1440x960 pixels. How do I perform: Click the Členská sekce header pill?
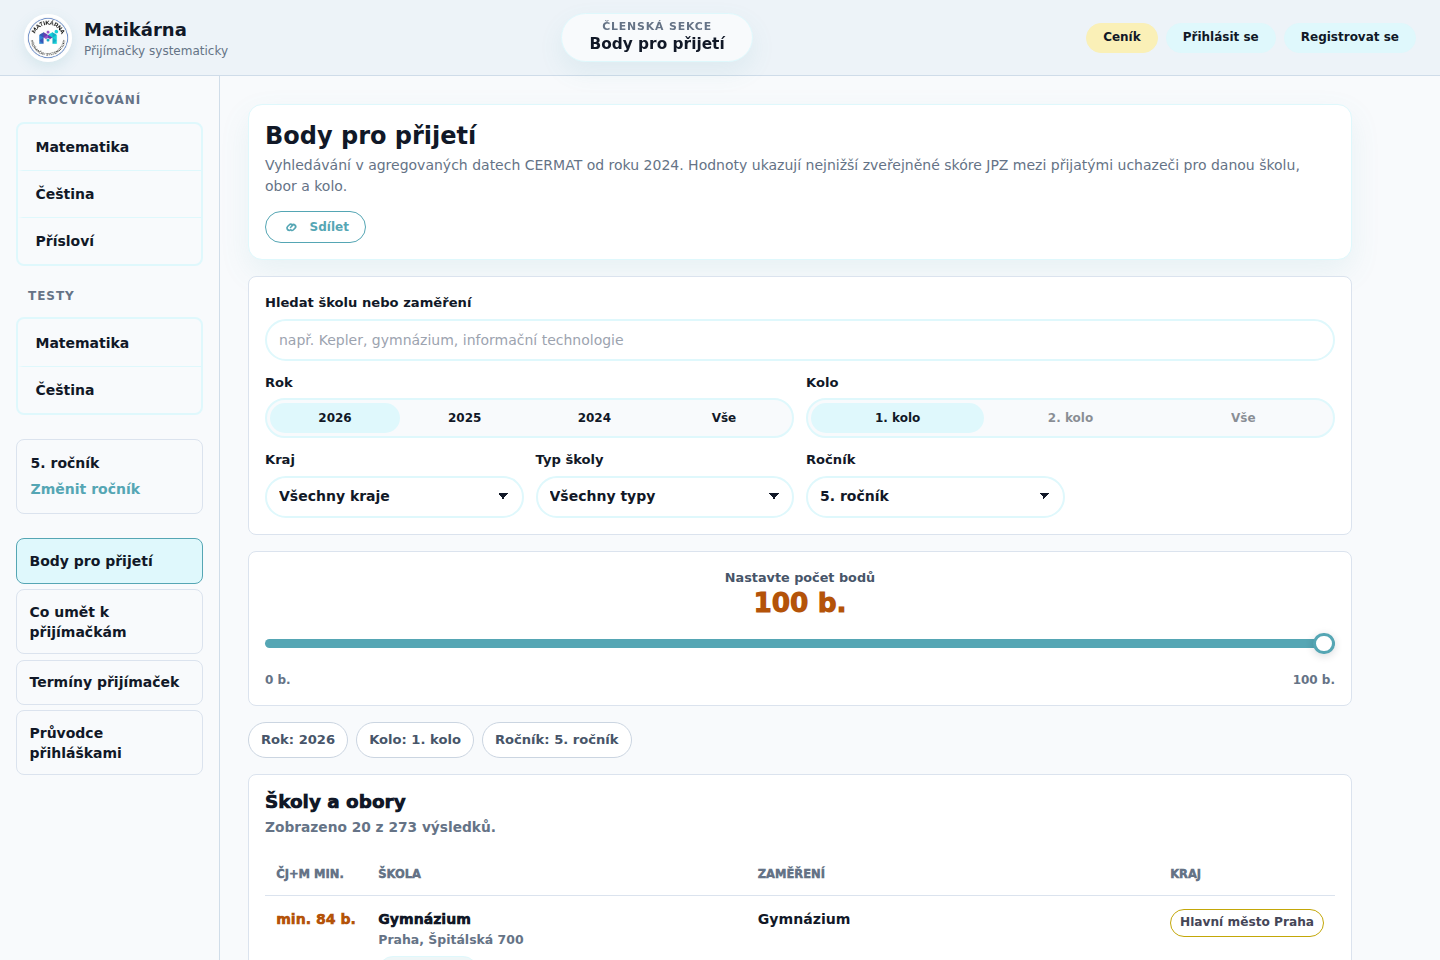coord(657,37)
